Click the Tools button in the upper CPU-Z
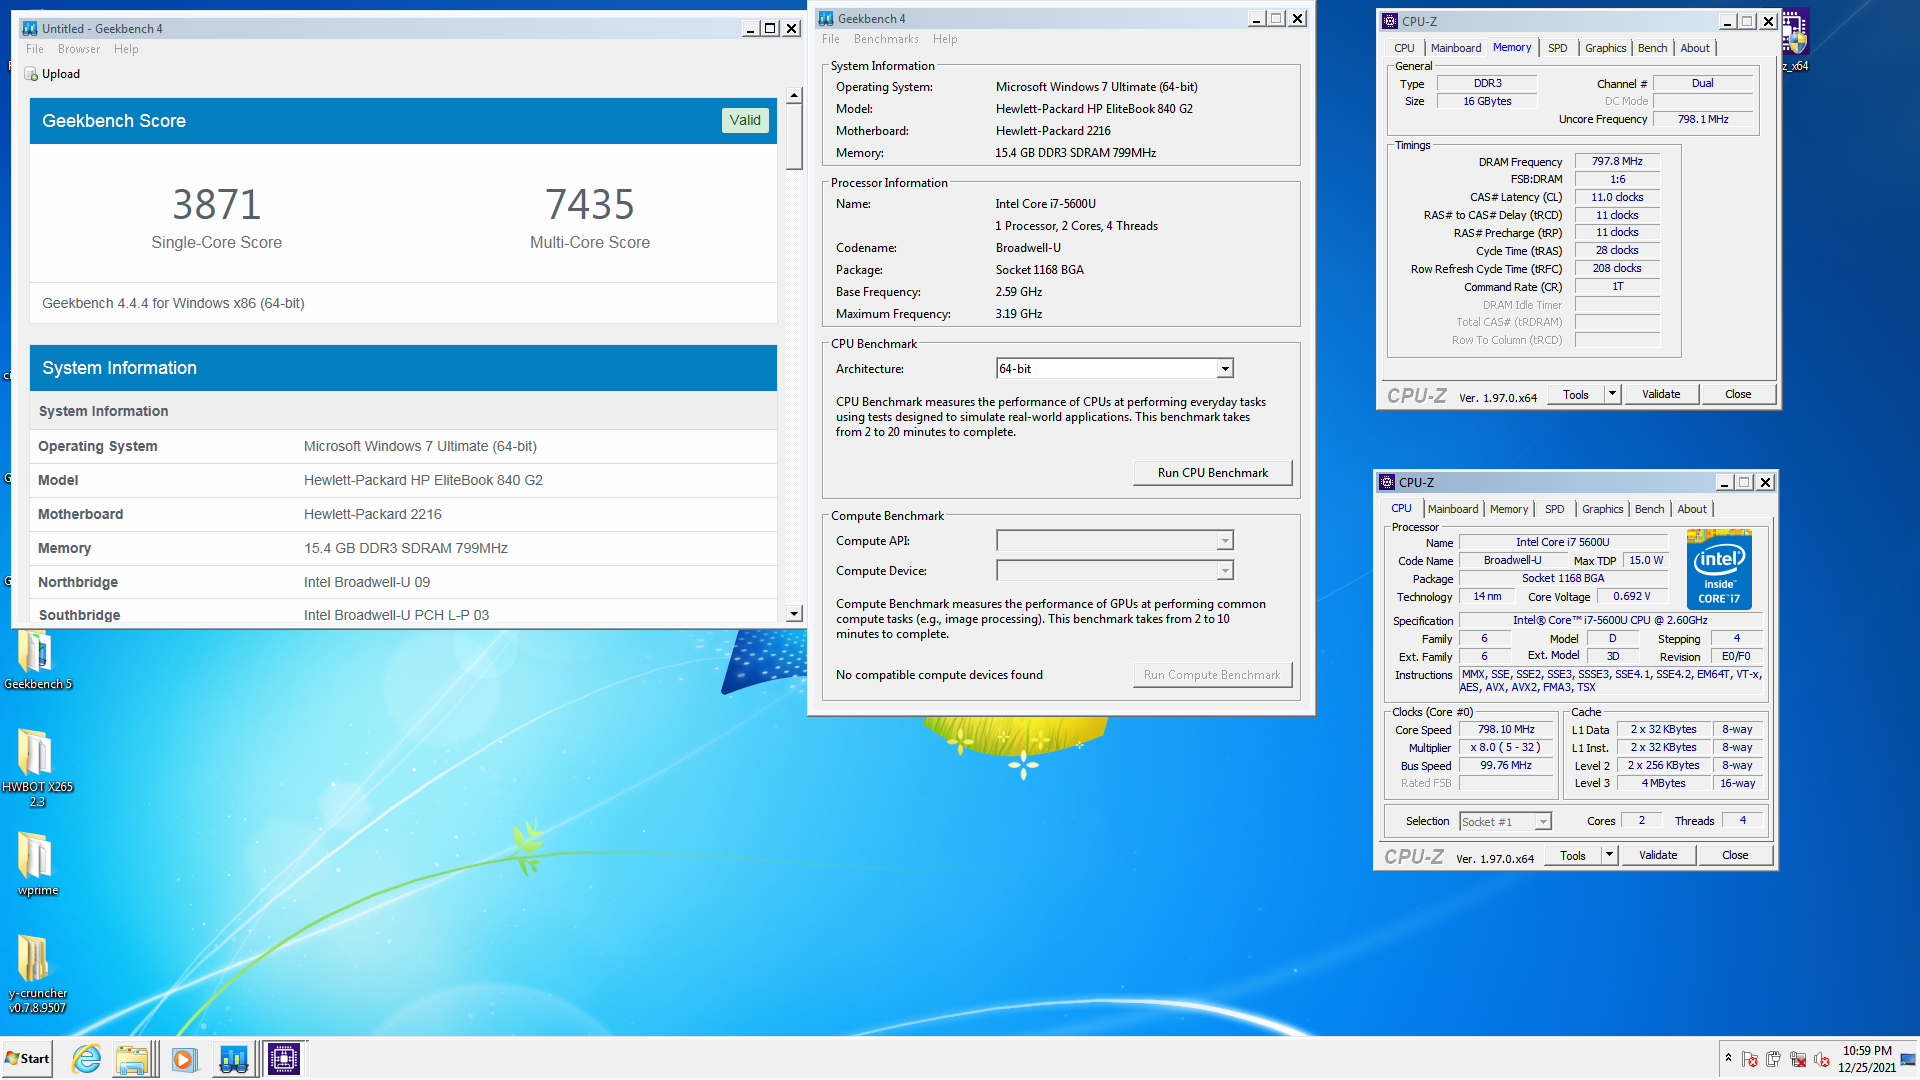The width and height of the screenshot is (1920, 1080). pyautogui.click(x=1576, y=394)
